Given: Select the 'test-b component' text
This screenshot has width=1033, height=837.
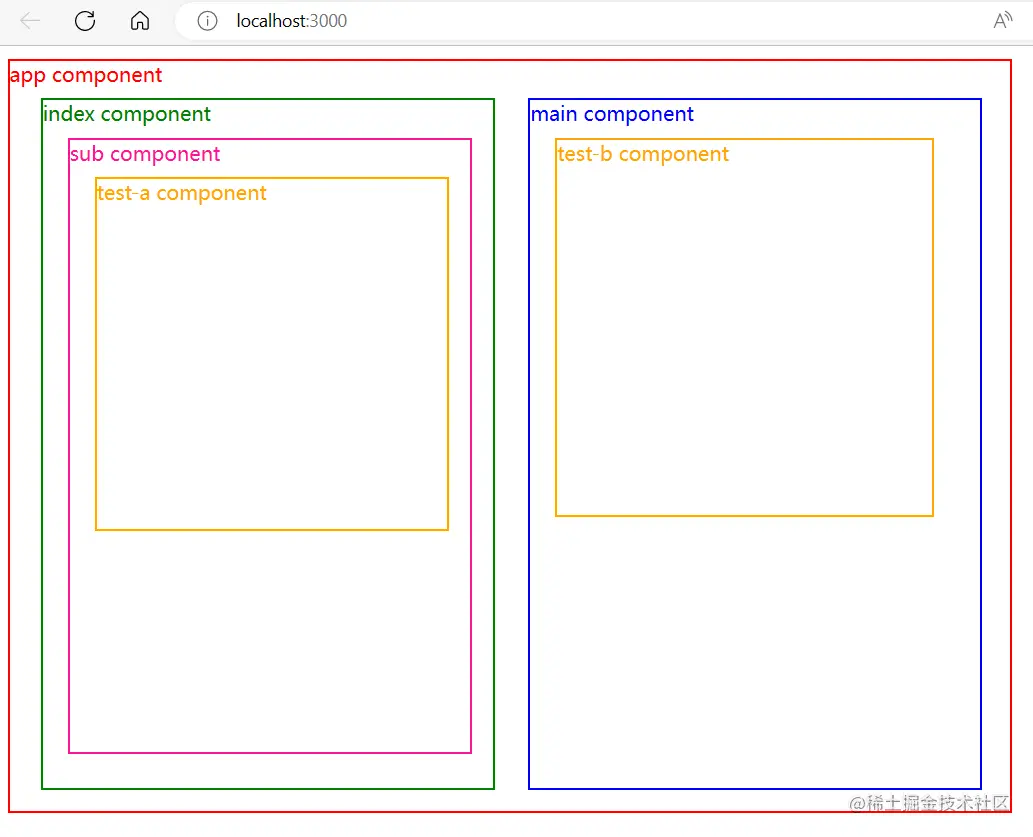Looking at the screenshot, I should (643, 154).
